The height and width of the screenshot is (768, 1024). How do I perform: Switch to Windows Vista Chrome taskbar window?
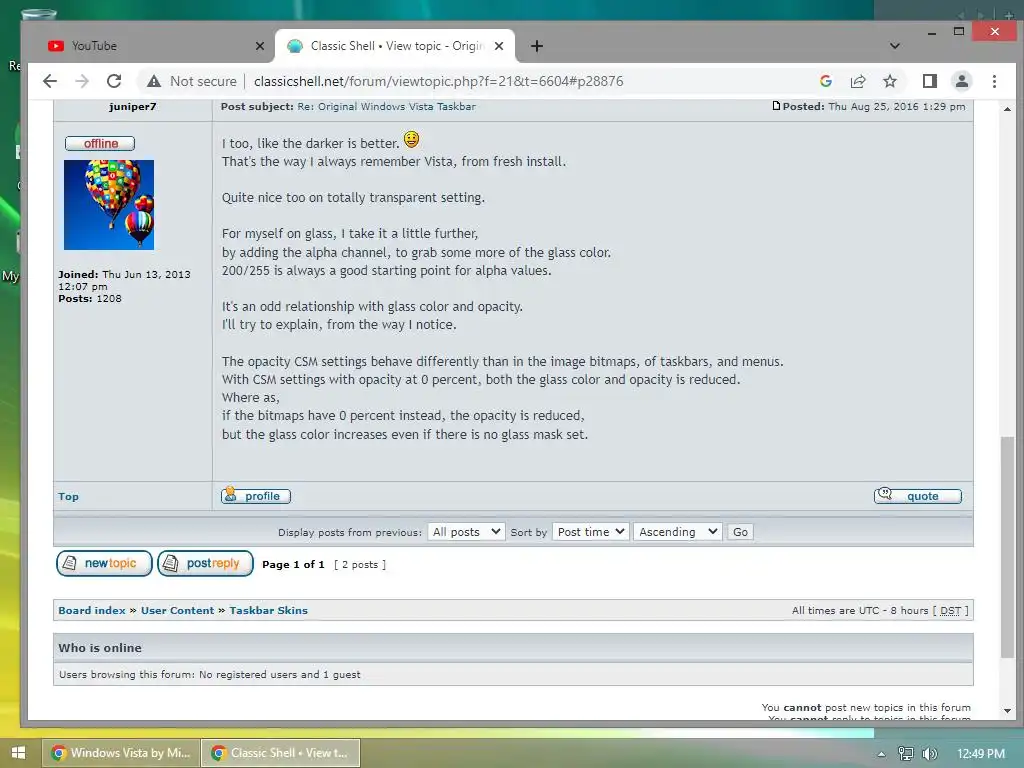click(x=121, y=753)
